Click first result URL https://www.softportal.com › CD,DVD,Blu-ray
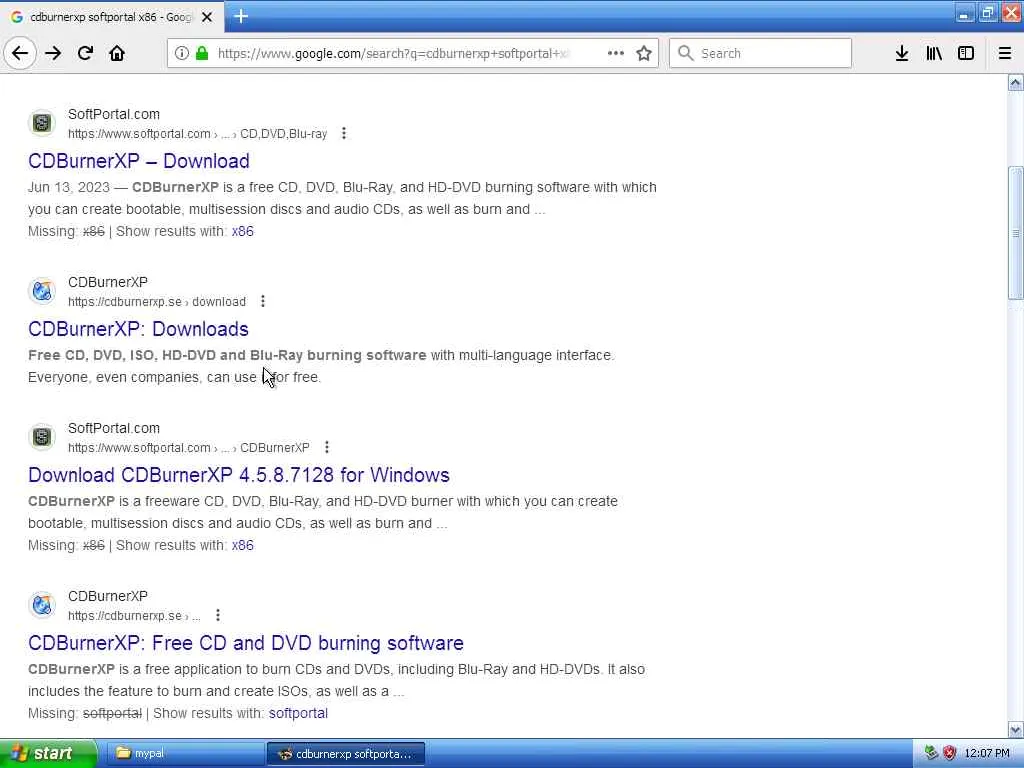This screenshot has width=1024, height=768. coord(197,134)
